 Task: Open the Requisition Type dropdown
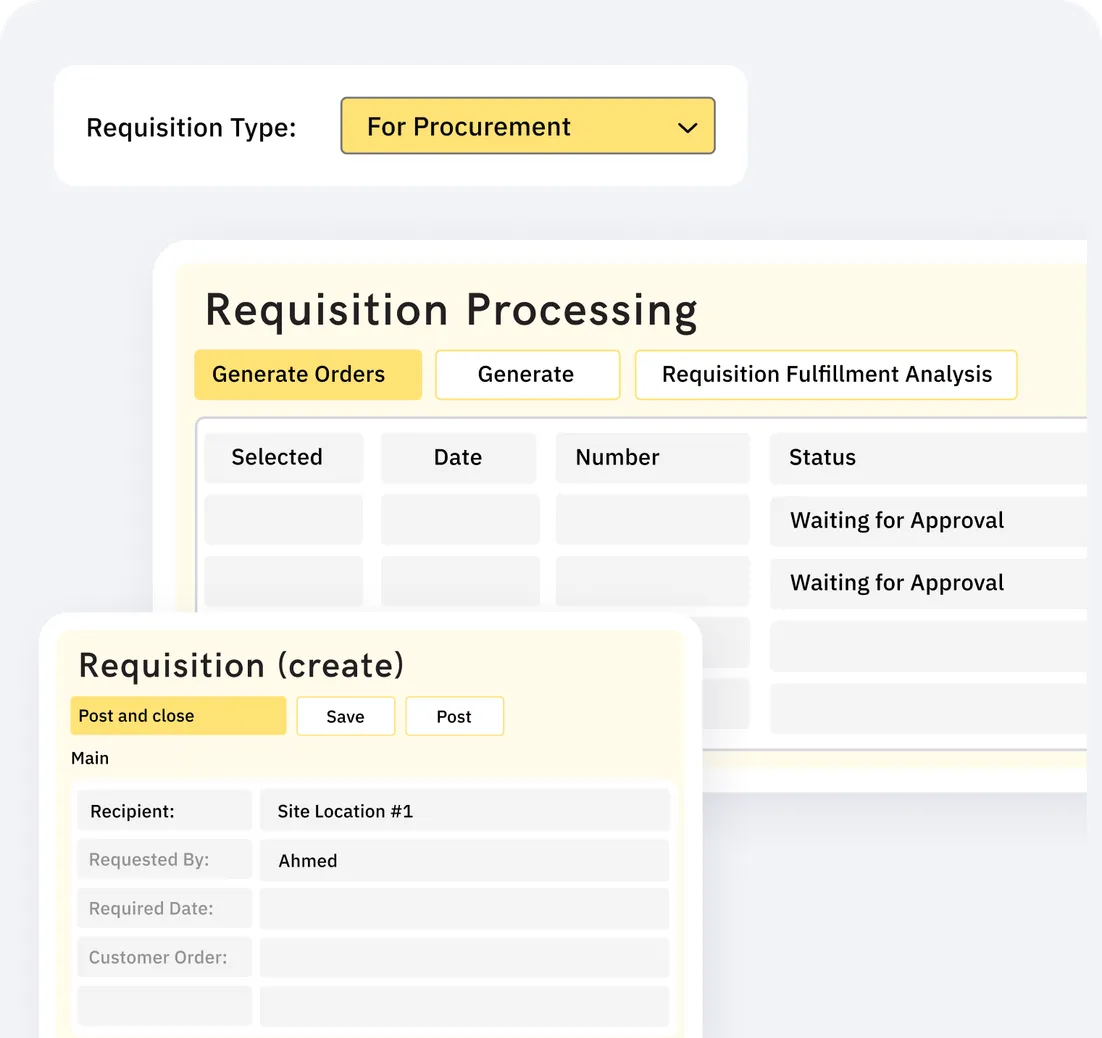pyautogui.click(x=528, y=126)
